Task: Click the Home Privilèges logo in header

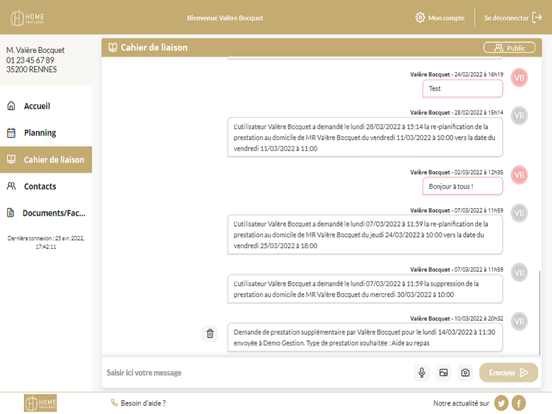Action: click(x=27, y=18)
